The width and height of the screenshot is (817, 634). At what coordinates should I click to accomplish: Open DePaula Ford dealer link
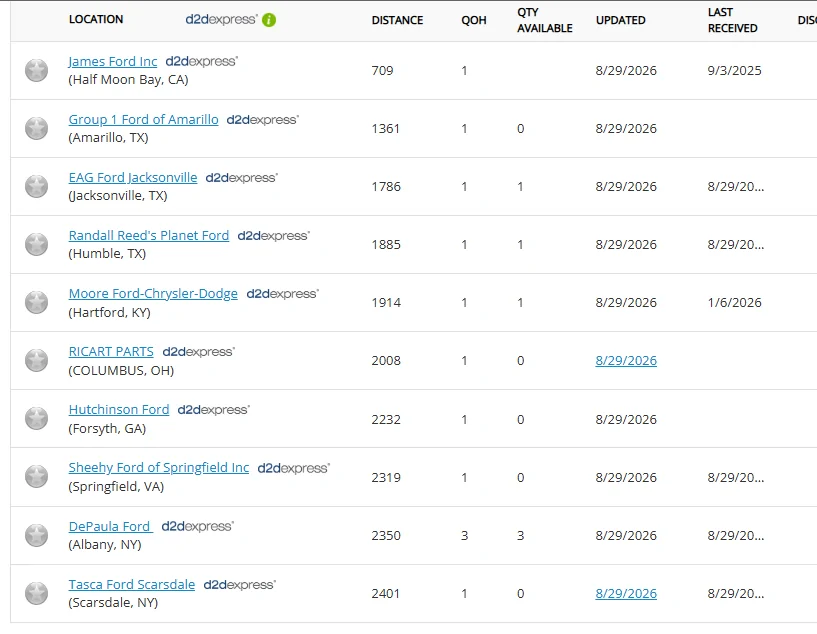110,527
